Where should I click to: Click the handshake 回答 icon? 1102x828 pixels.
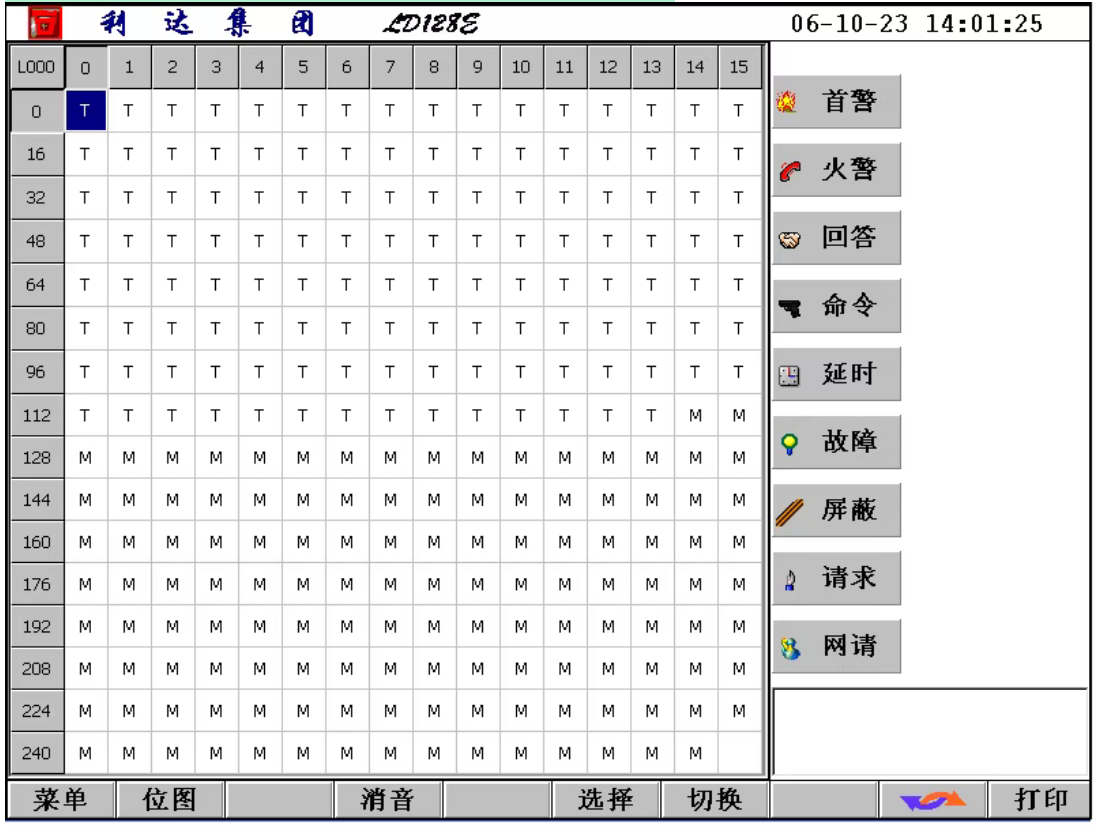tap(789, 240)
